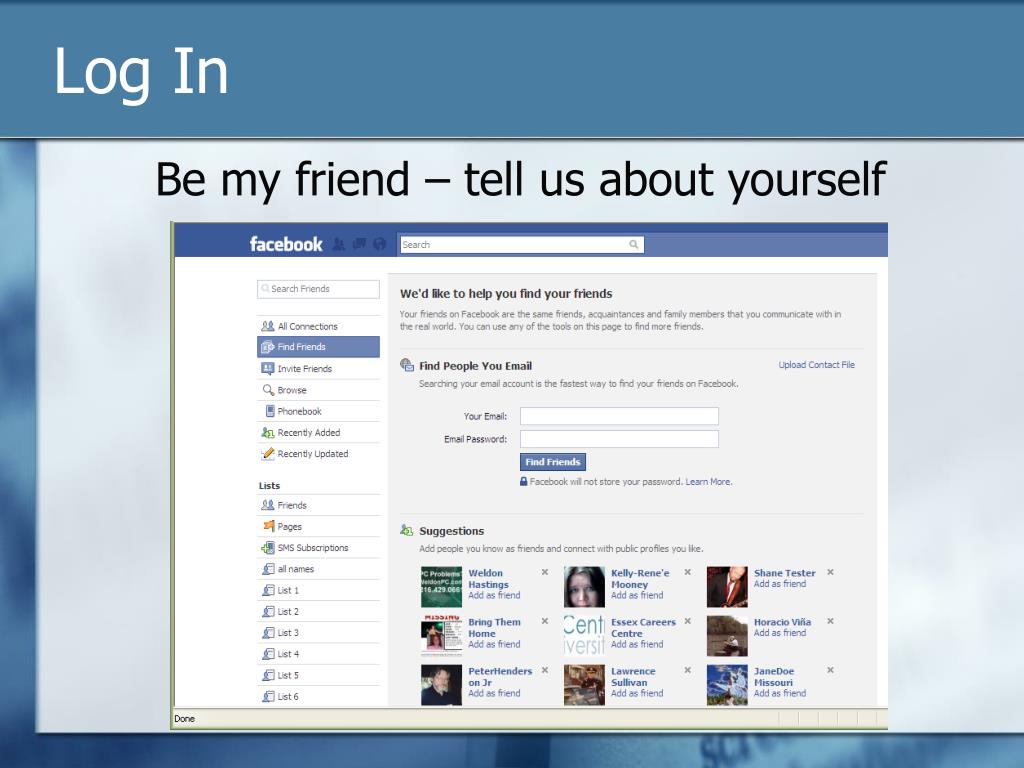Dismiss Kelly-Rene'e Mooney suggestion
Viewport: 1024px width, 768px height.
(x=688, y=572)
